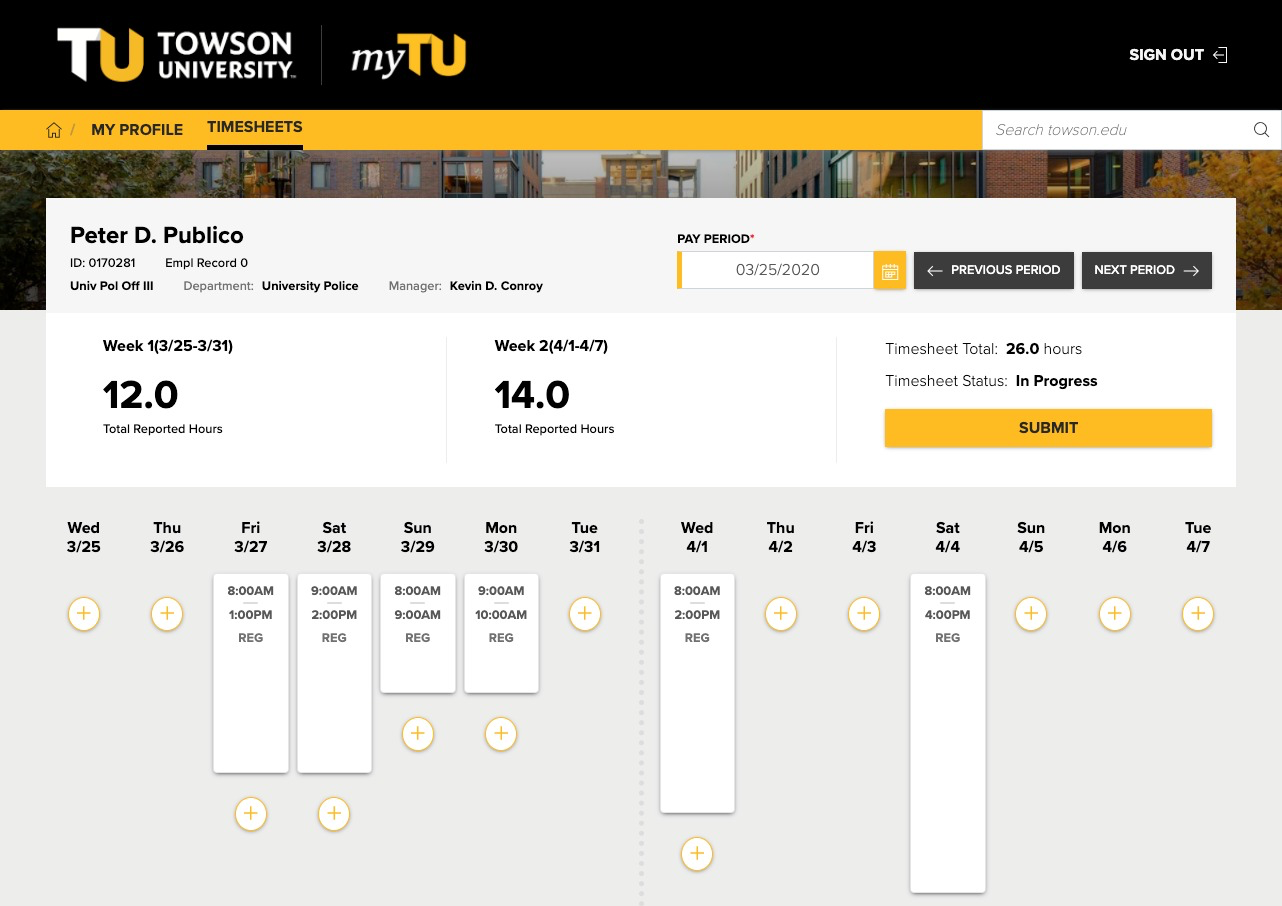This screenshot has height=906, width=1282.
Task: Click the PAY PERIOD field label
Action: click(716, 239)
